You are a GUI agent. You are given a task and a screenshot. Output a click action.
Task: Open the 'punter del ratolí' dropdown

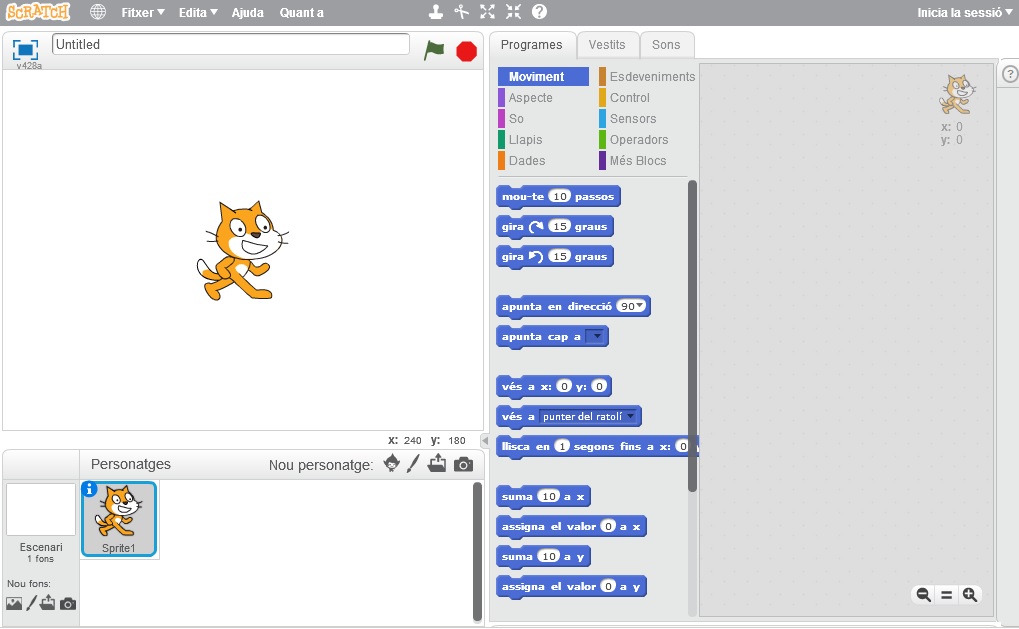pyautogui.click(x=631, y=416)
